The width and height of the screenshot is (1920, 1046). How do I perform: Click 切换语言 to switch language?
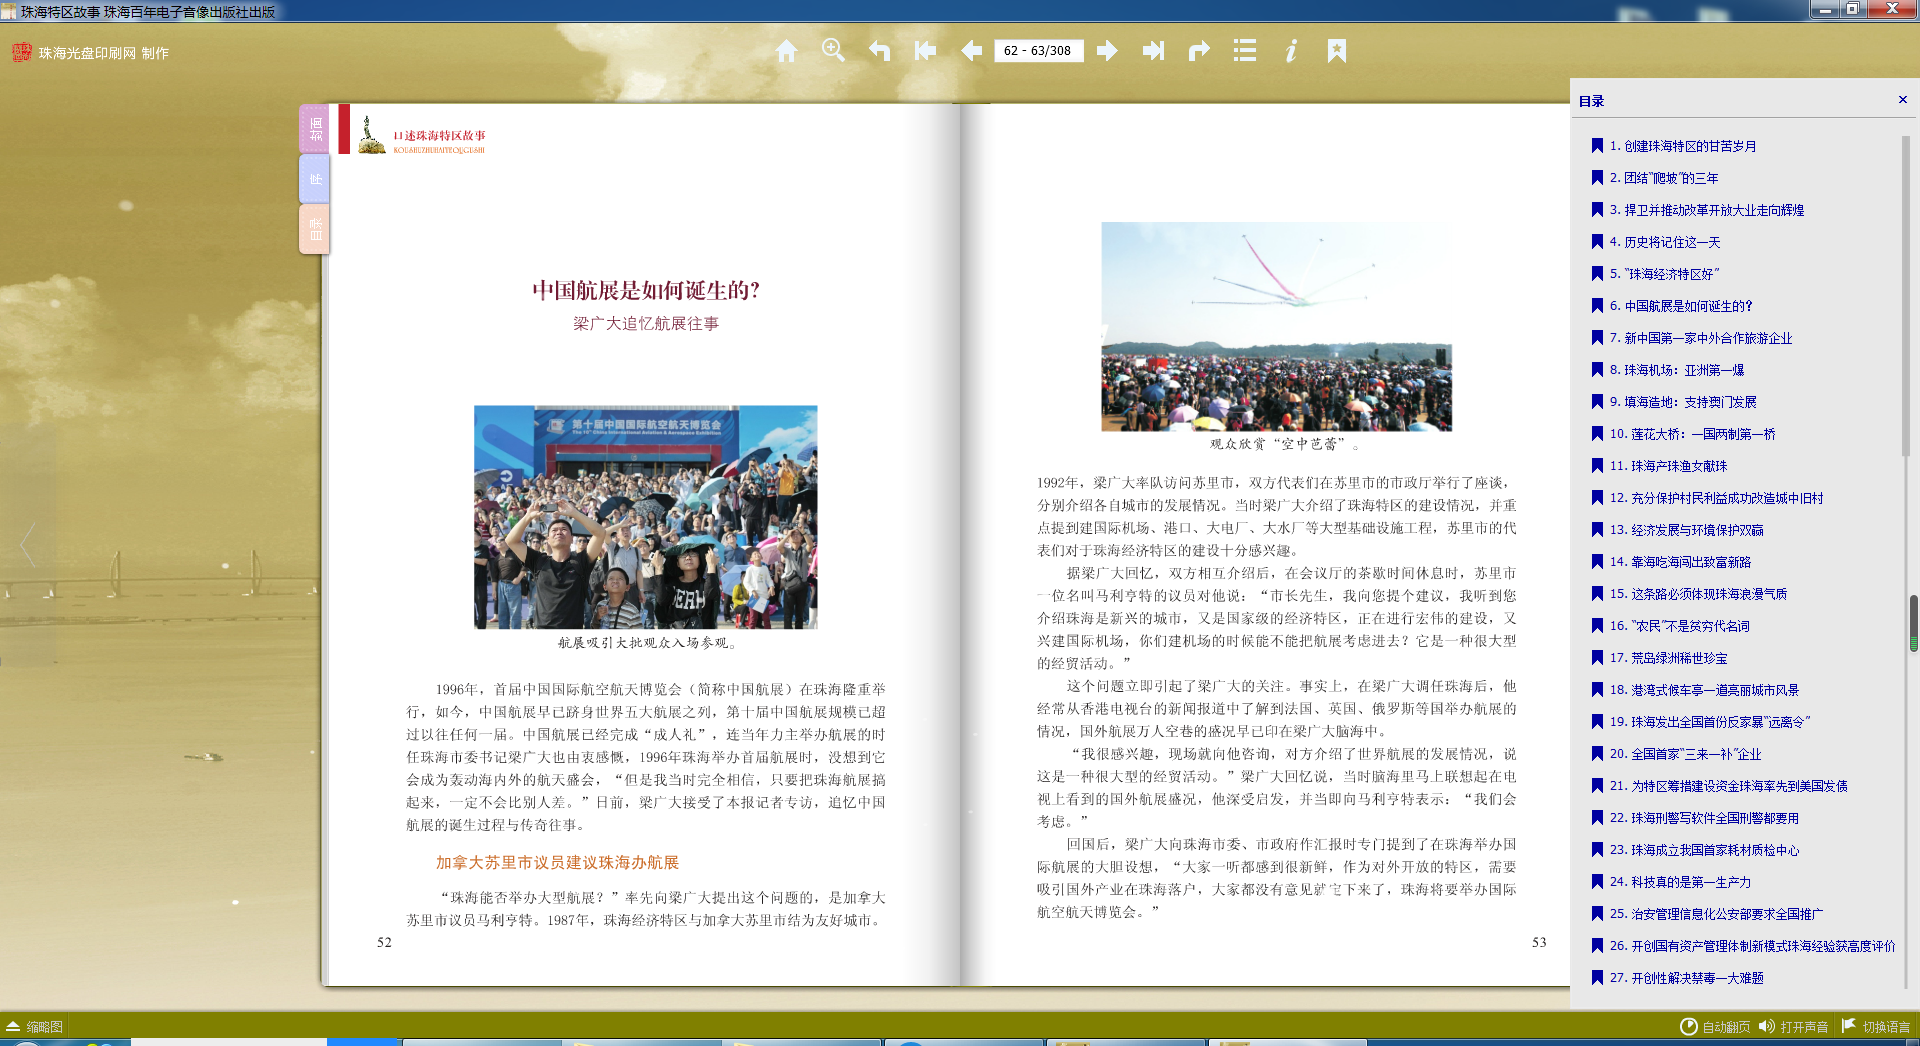(1876, 1027)
